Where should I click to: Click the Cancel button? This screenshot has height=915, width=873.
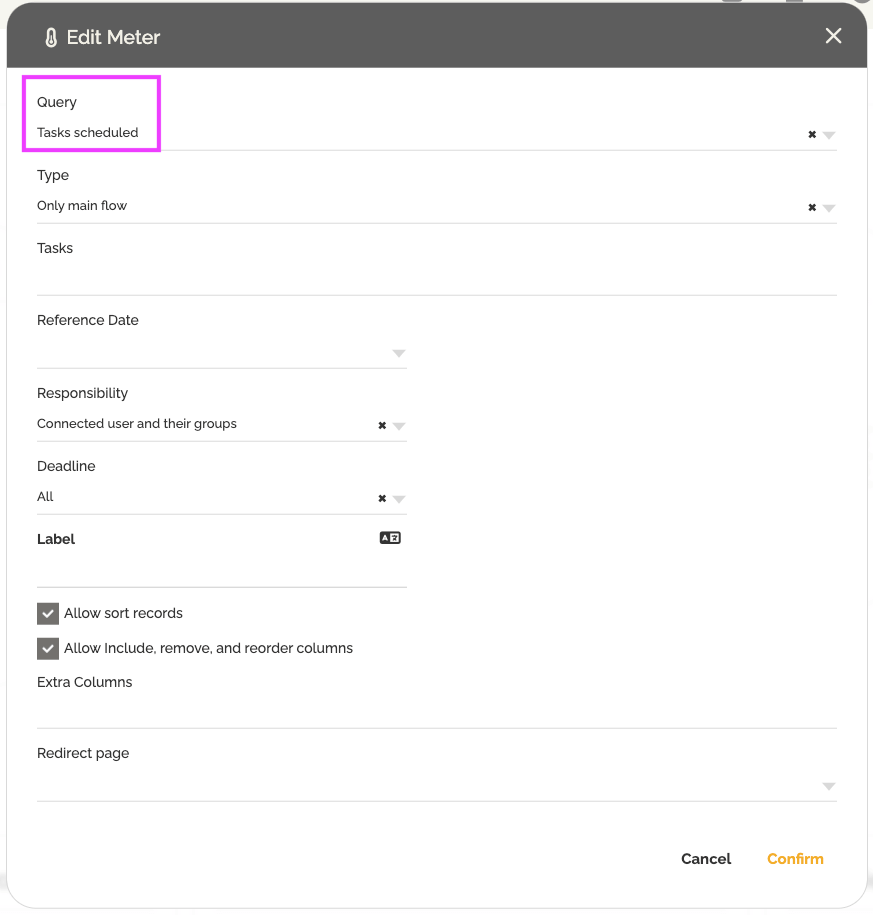point(706,859)
